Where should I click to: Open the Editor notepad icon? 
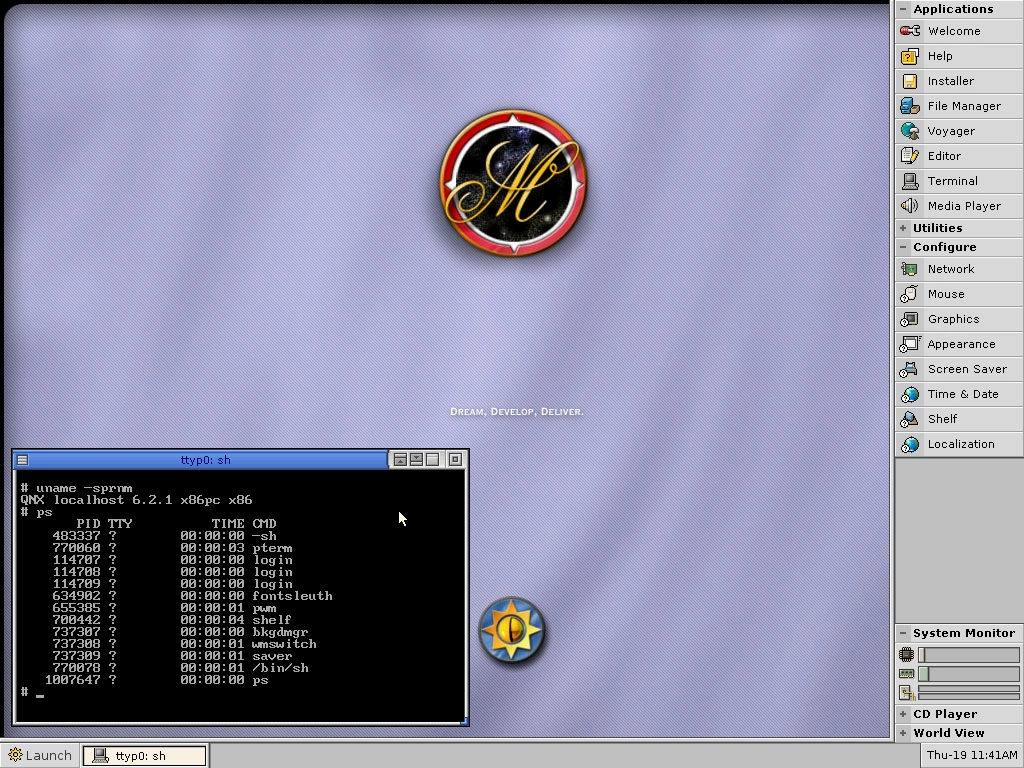(x=910, y=155)
